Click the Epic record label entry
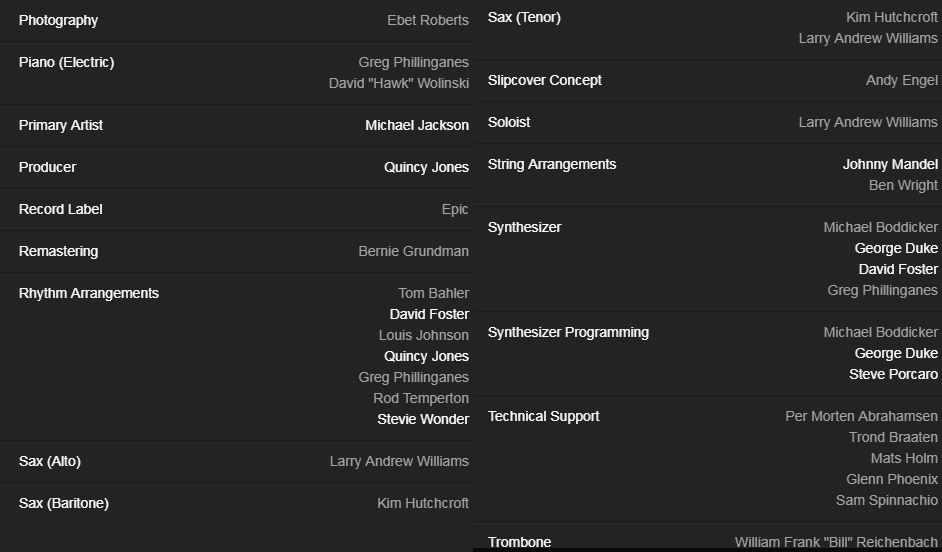 [455, 209]
